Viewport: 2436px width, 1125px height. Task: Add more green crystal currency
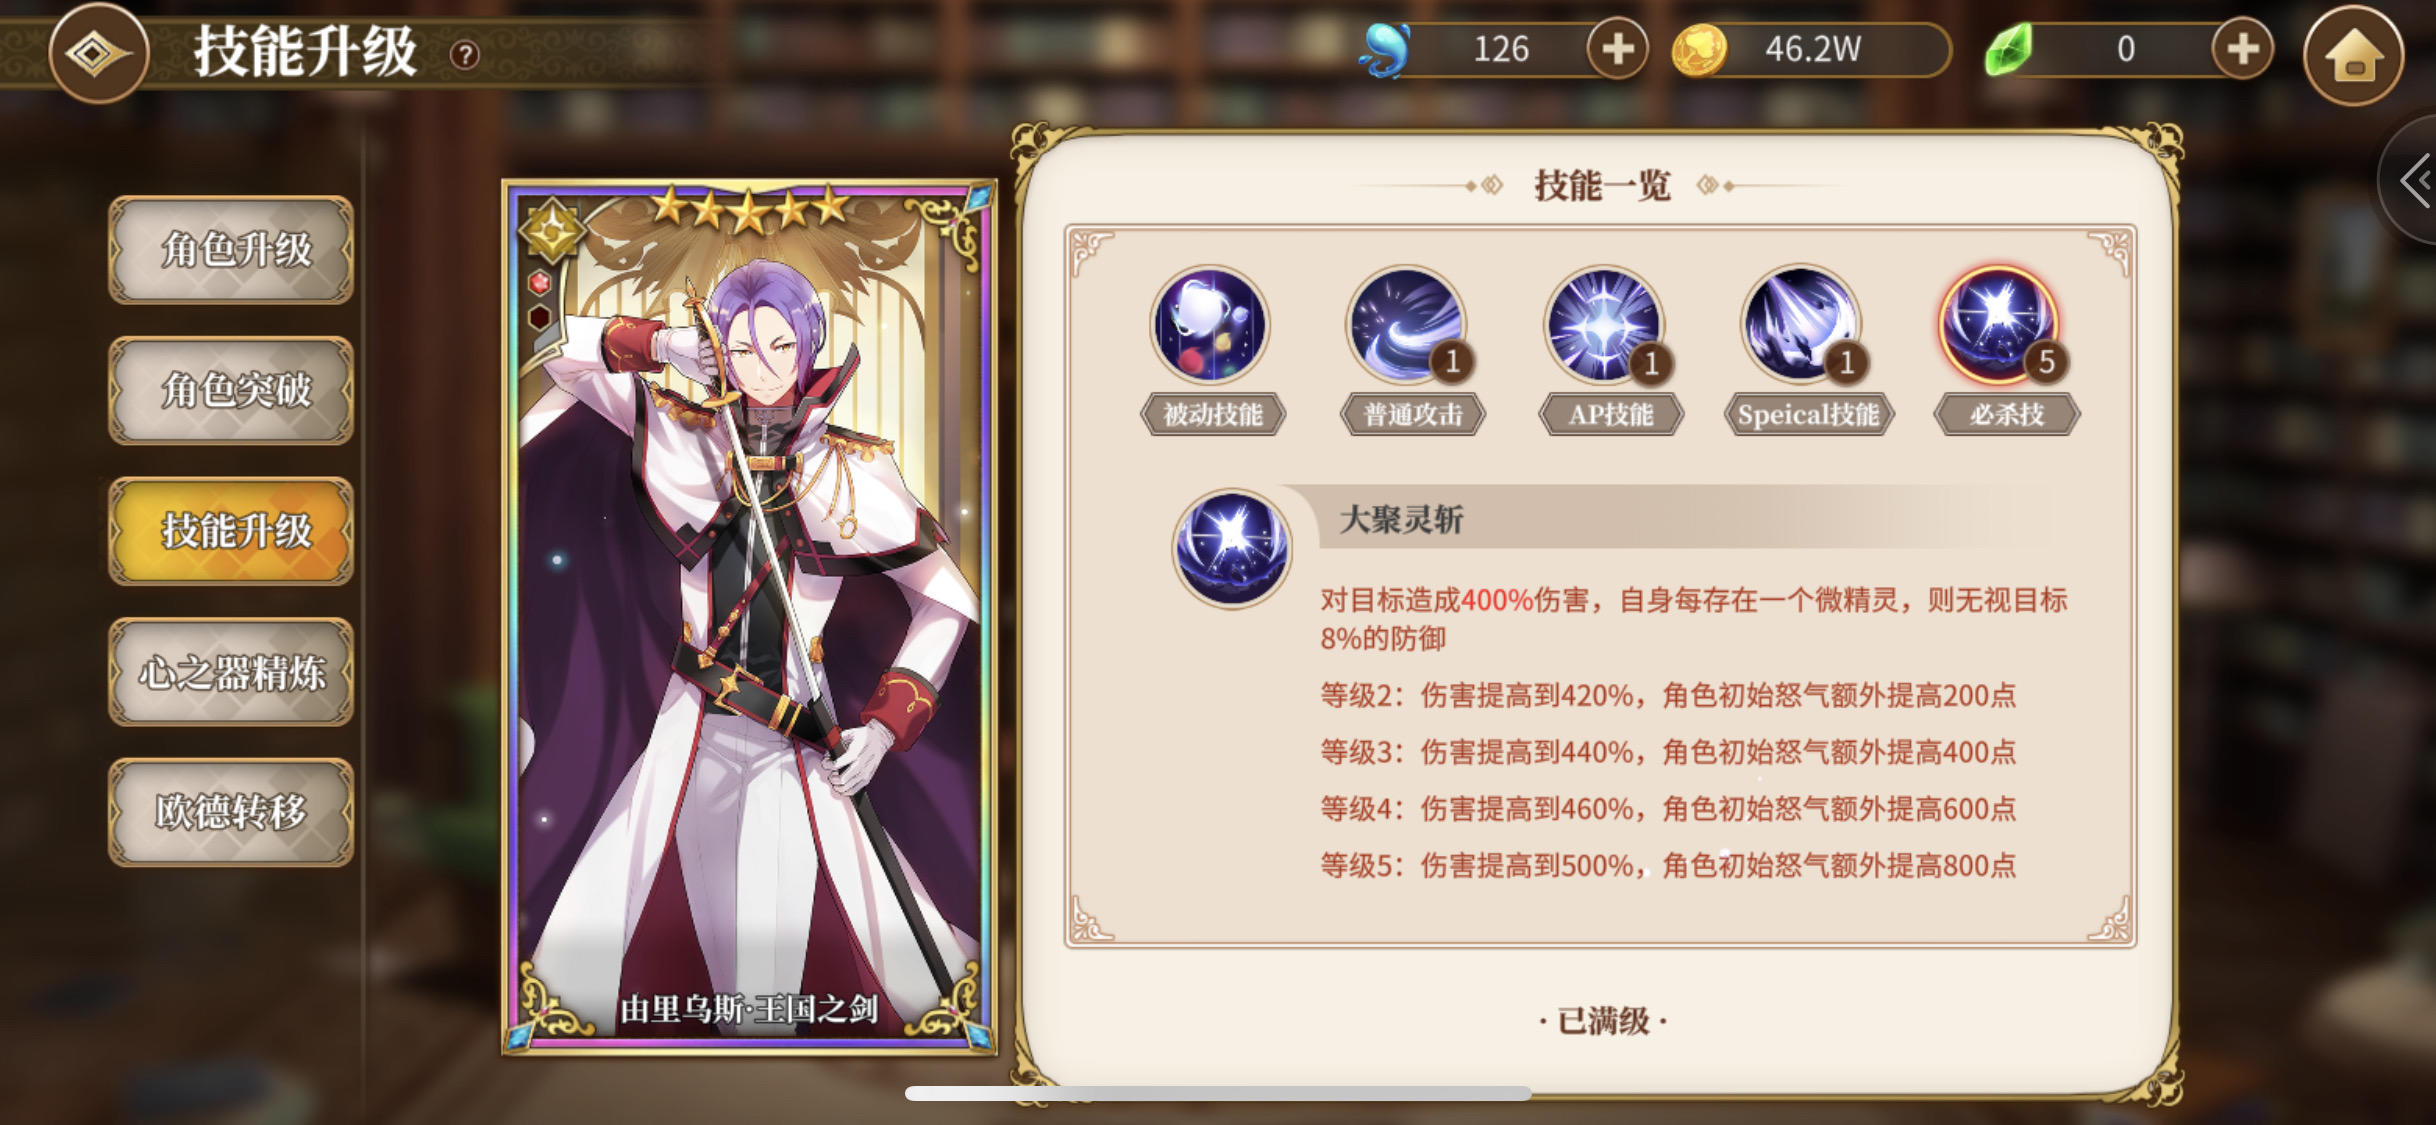coord(2242,48)
